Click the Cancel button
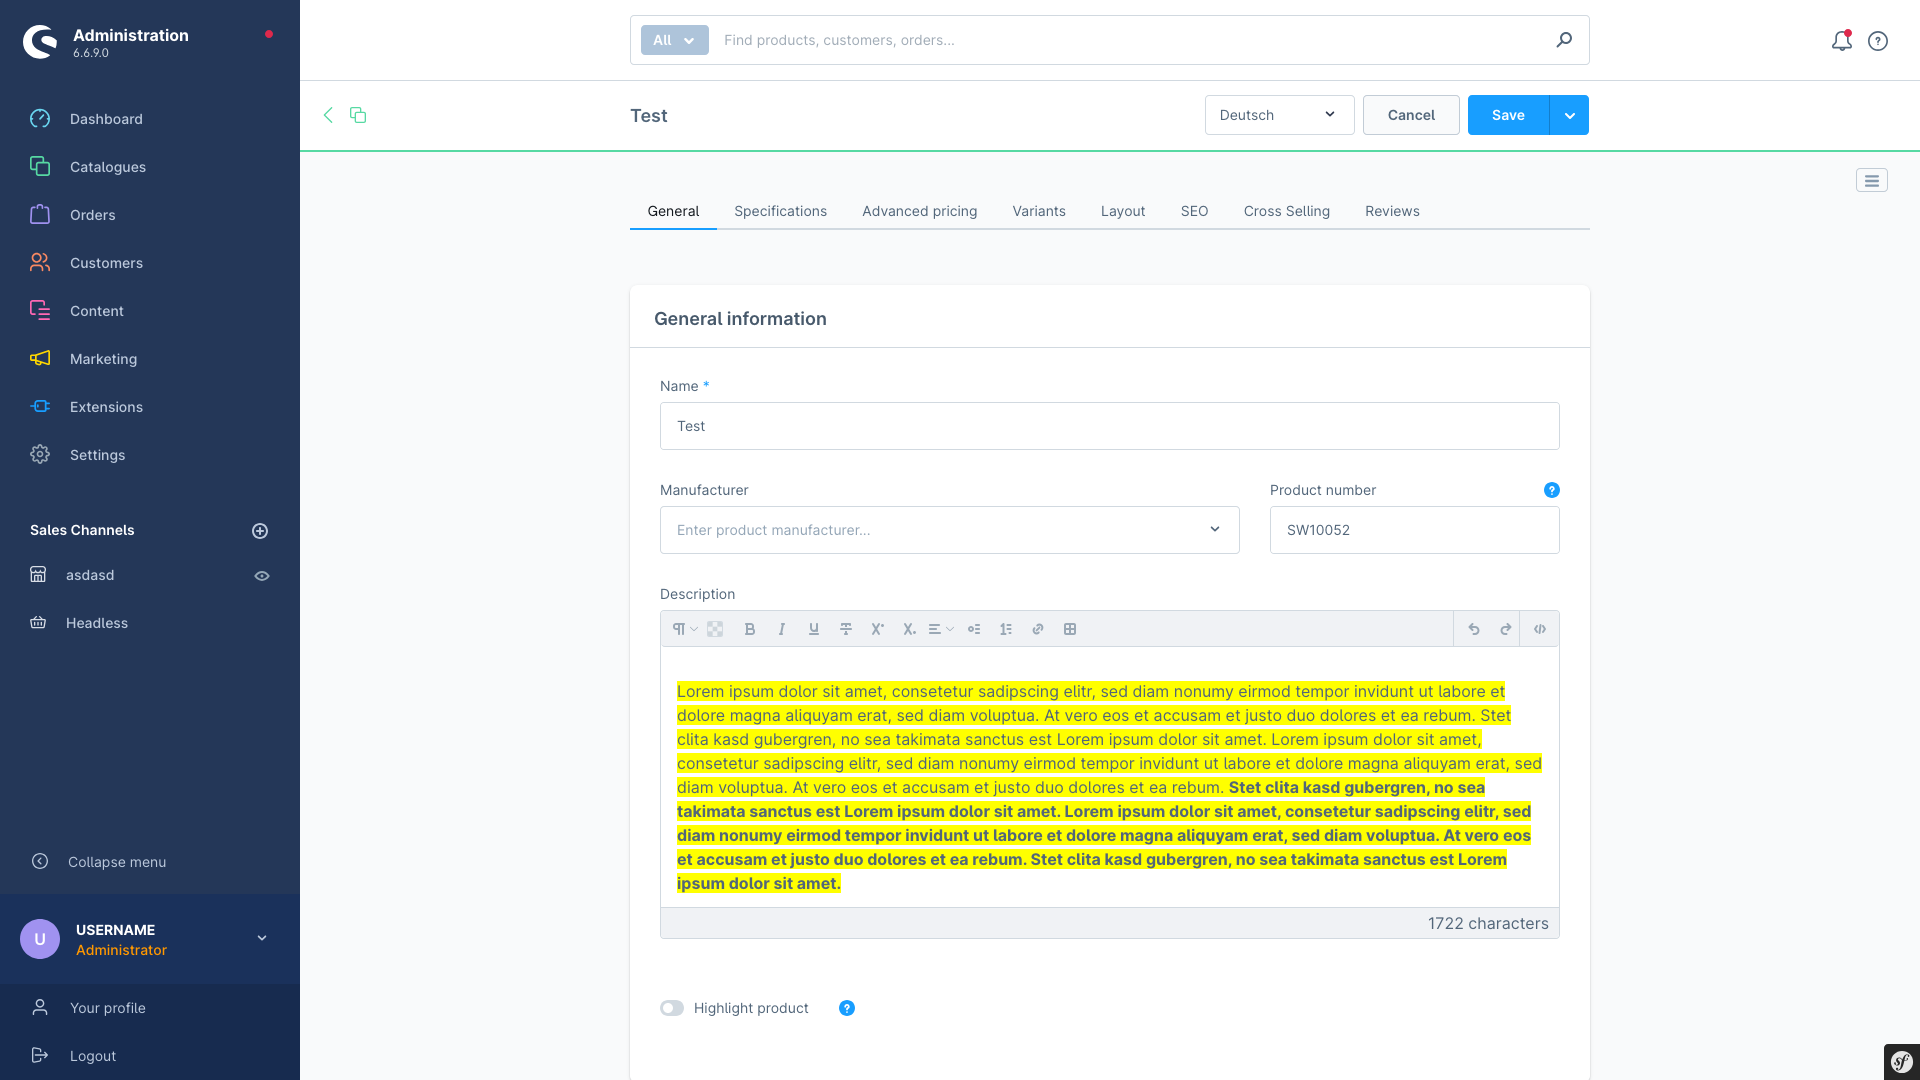Image resolution: width=1920 pixels, height=1080 pixels. (x=1411, y=115)
